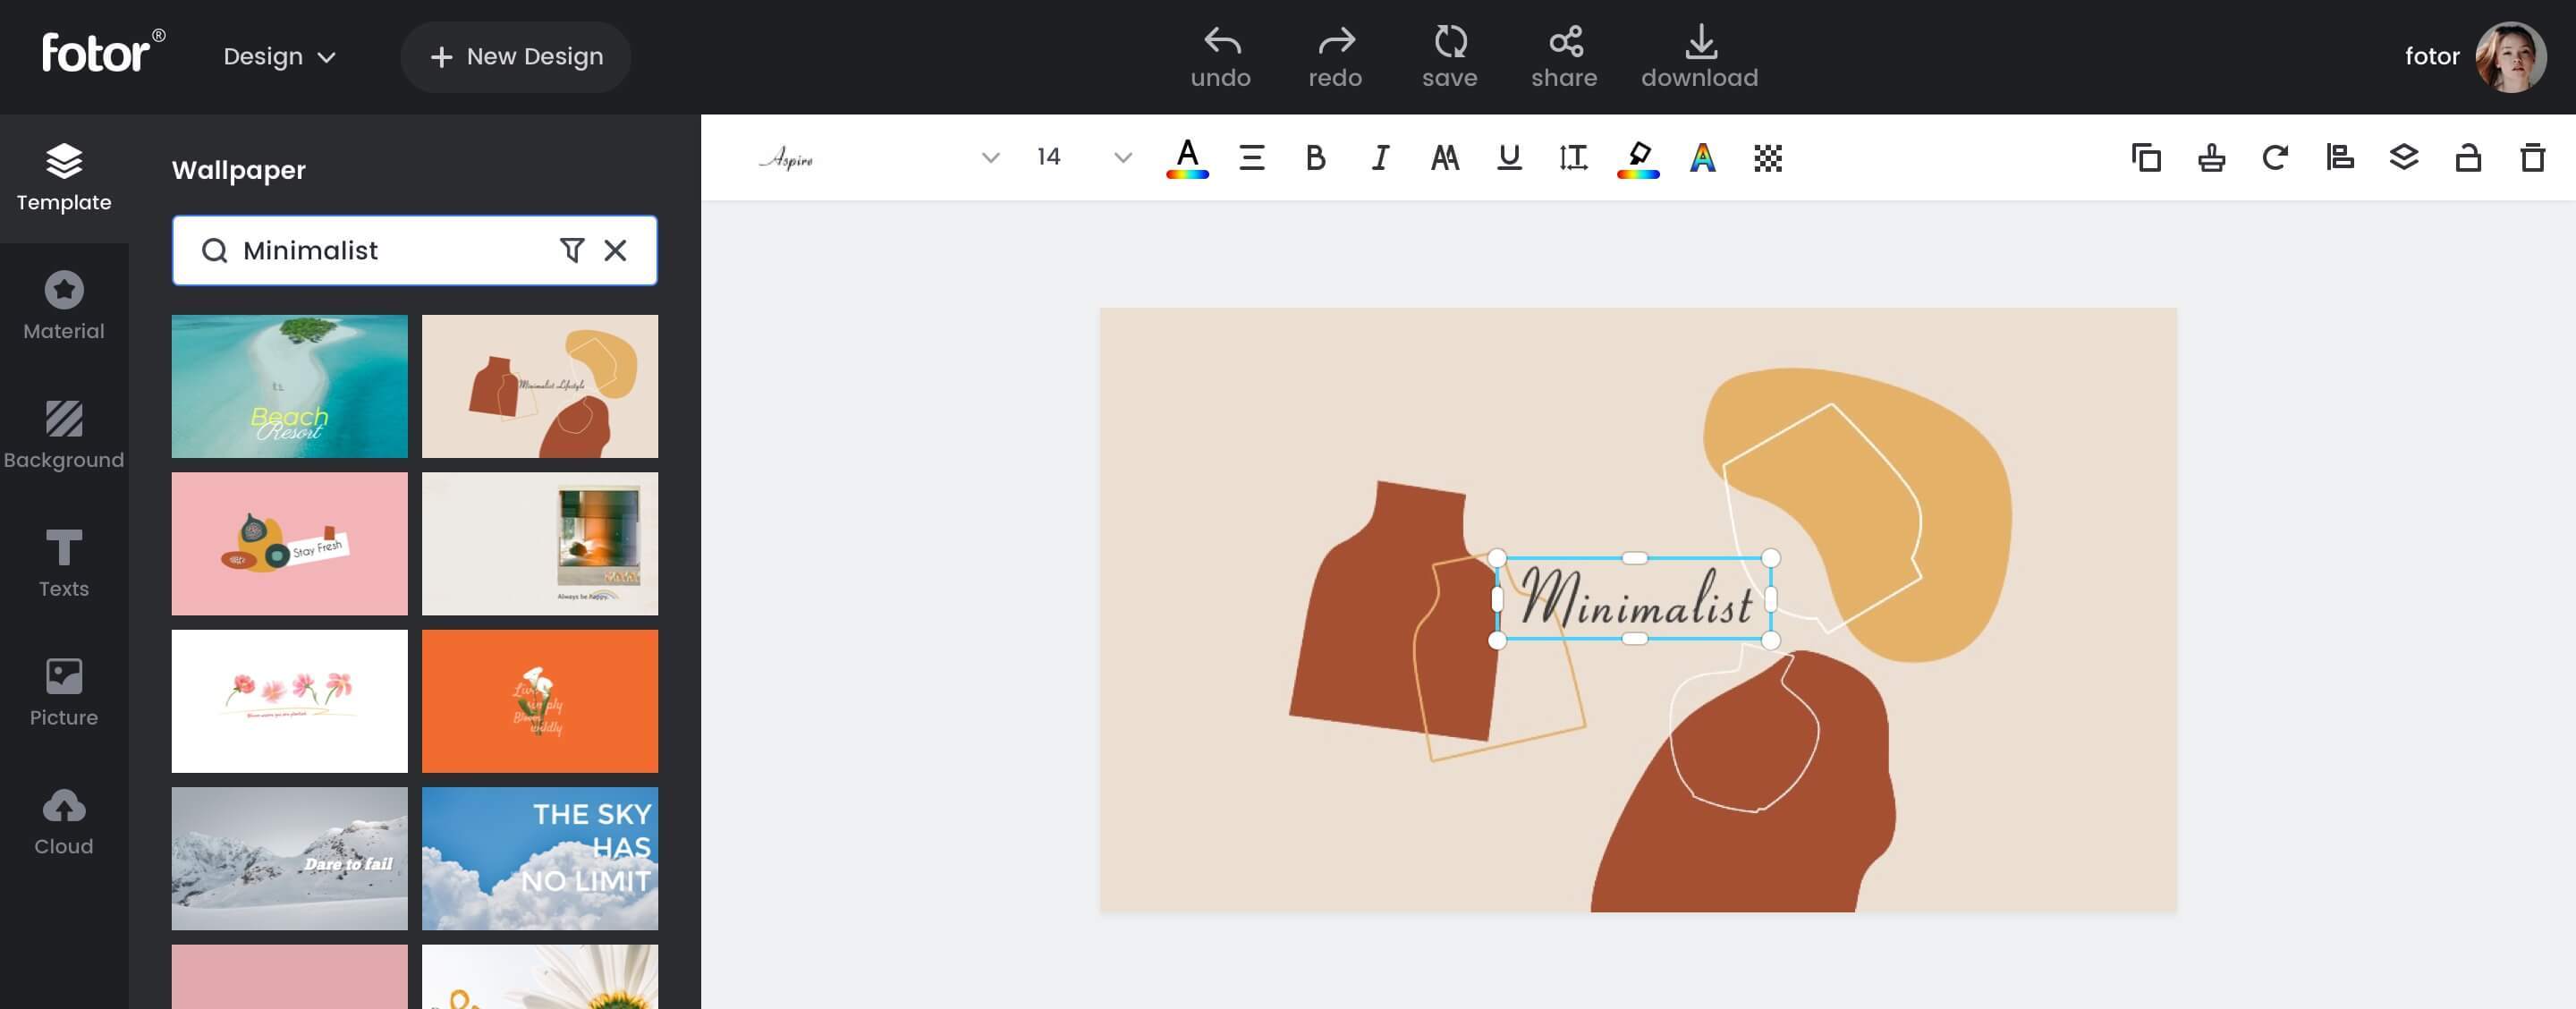Screen dimensions: 2576x1009
Task: Open the Texts sidebar tab
Action: point(64,565)
